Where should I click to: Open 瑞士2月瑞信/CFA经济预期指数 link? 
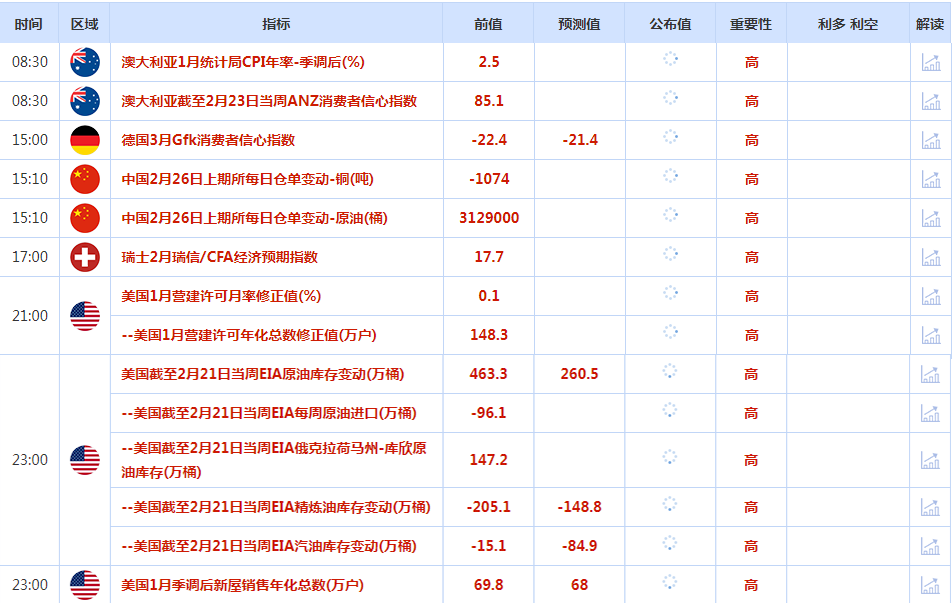[220, 257]
